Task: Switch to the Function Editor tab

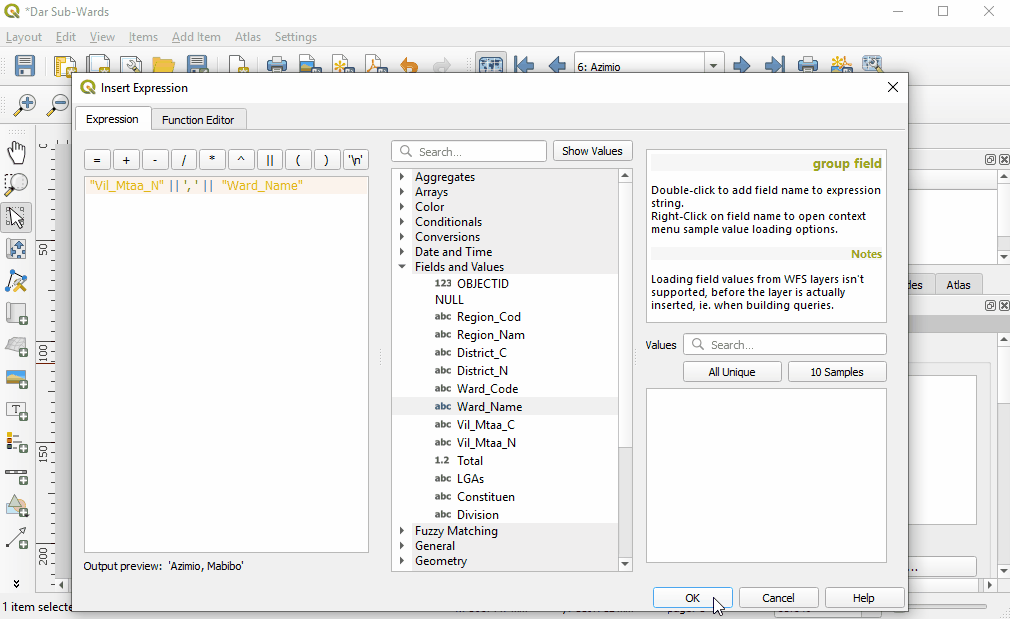Action: (198, 120)
